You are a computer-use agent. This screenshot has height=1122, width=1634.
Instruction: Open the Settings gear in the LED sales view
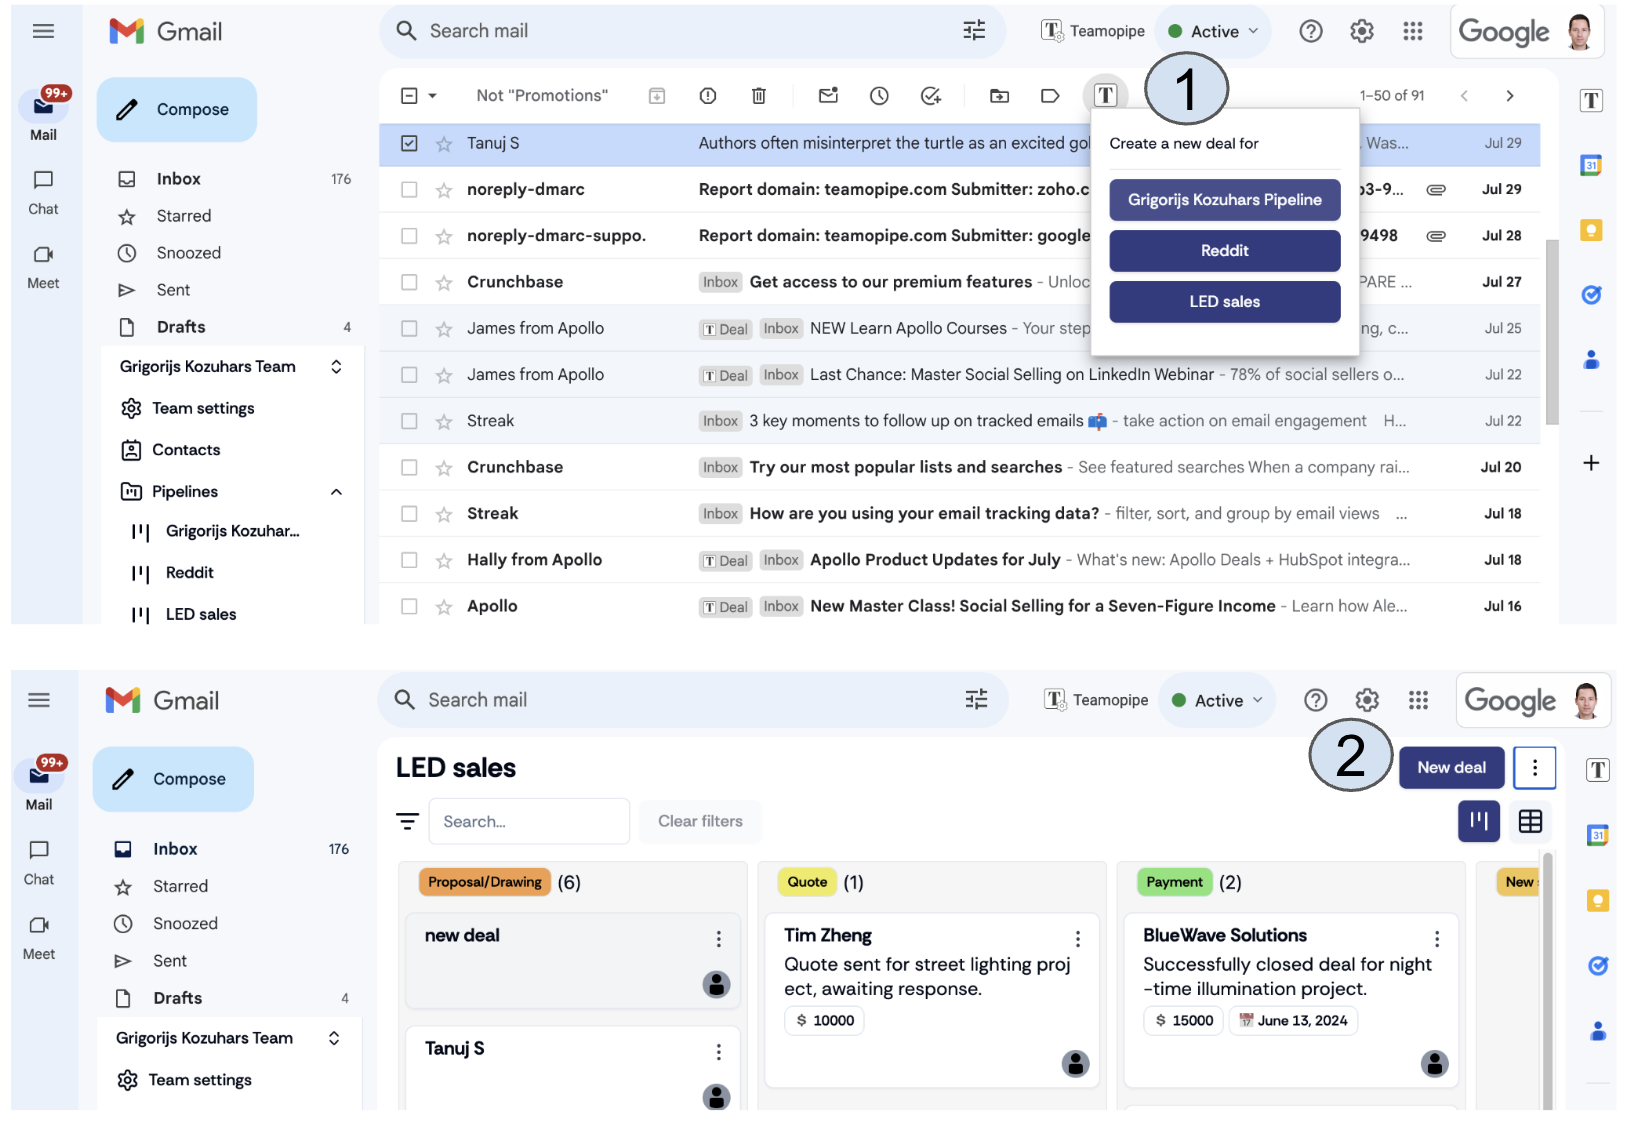click(1367, 701)
